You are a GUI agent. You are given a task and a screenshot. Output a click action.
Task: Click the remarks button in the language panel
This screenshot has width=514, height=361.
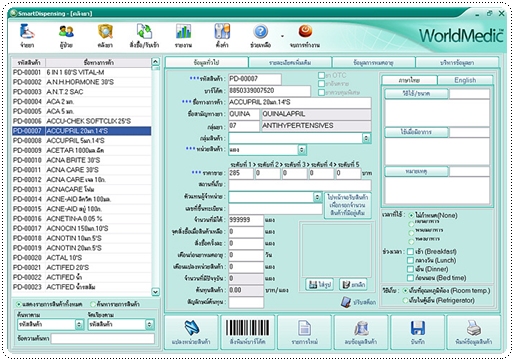click(x=416, y=171)
